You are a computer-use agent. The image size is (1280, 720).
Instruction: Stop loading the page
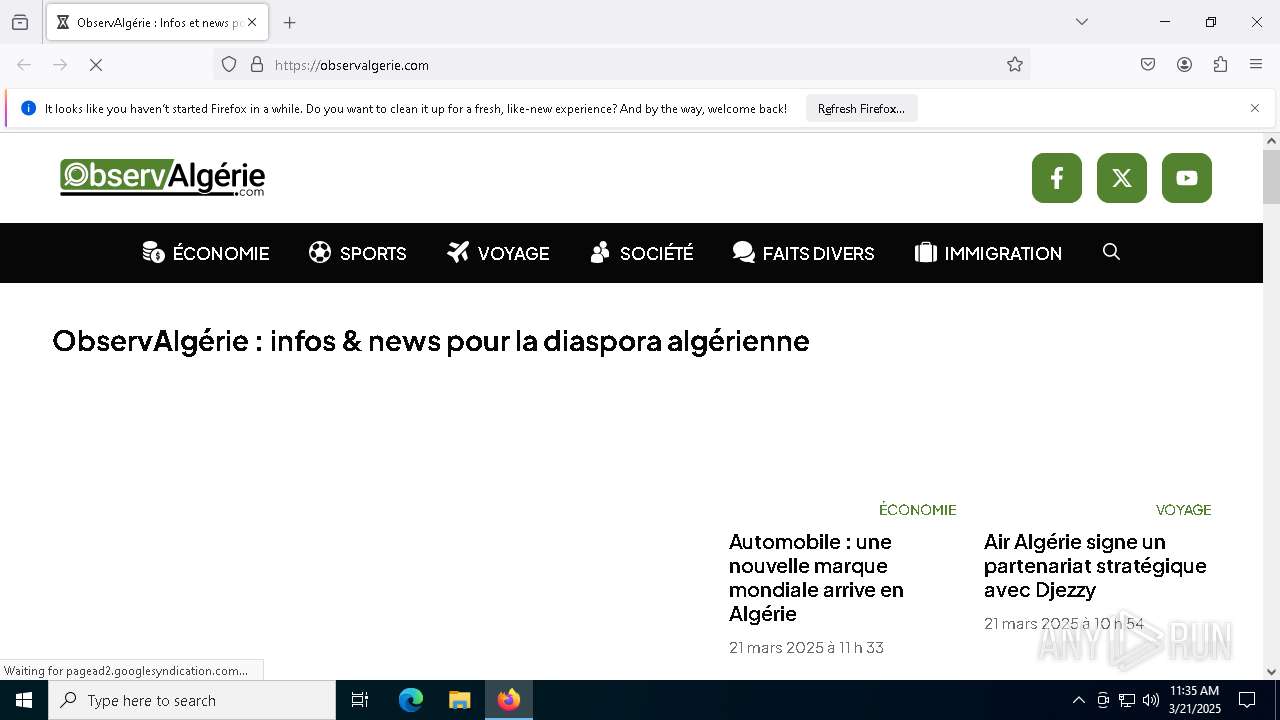click(x=96, y=65)
